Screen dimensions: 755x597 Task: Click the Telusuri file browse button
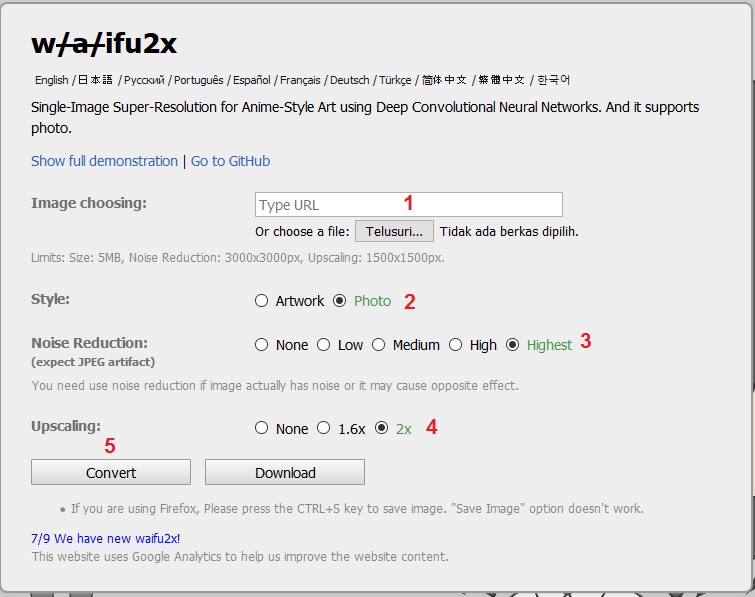[x=394, y=232]
